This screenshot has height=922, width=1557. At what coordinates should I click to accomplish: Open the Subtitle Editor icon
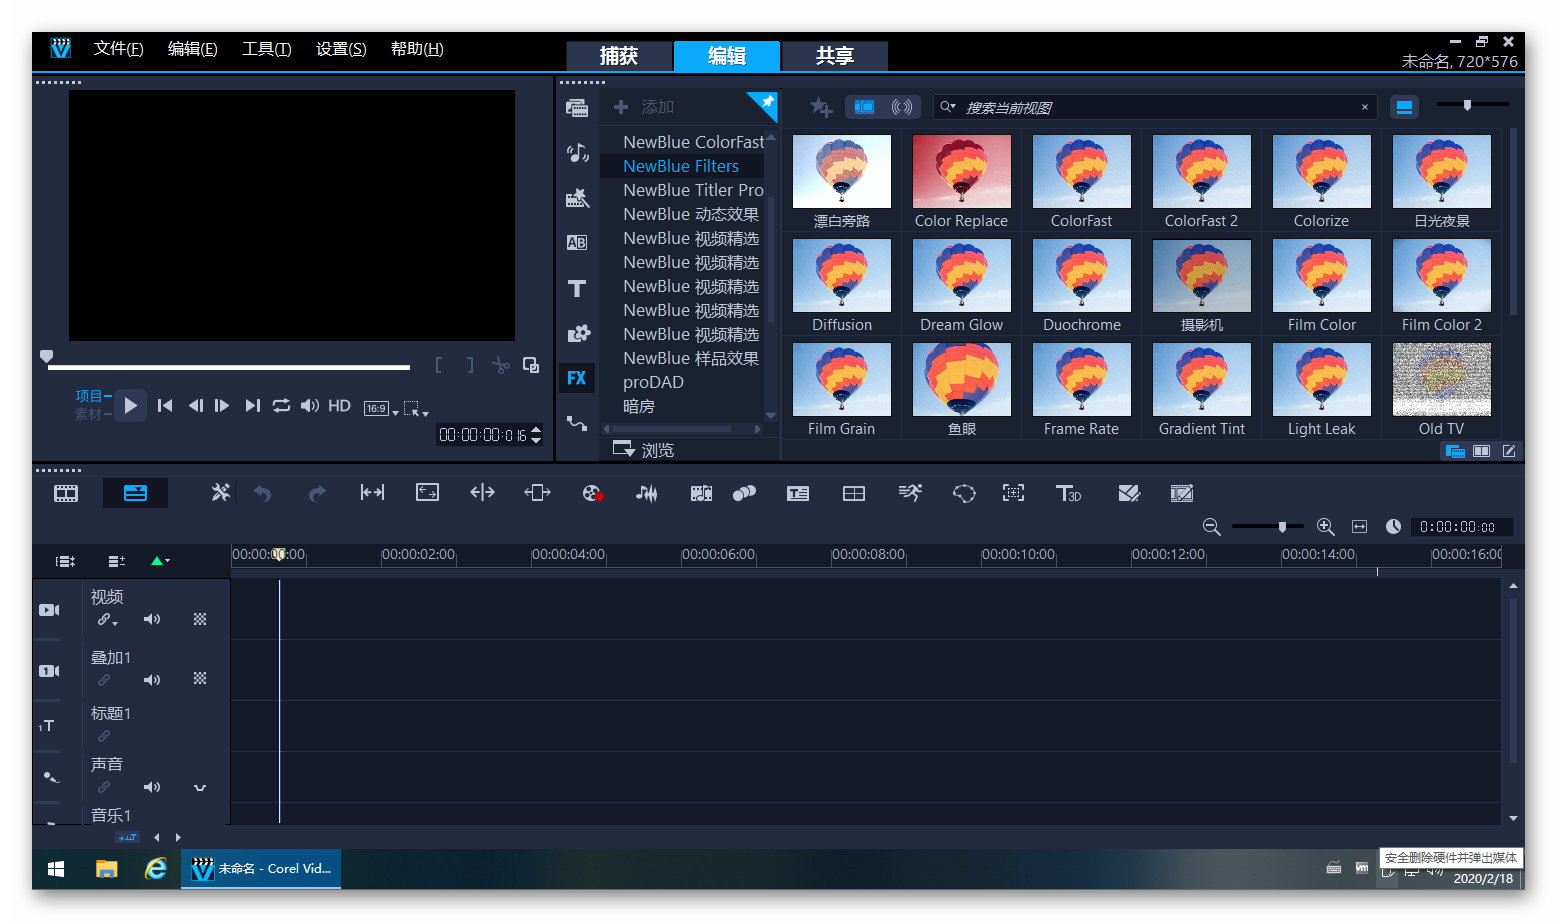[798, 493]
